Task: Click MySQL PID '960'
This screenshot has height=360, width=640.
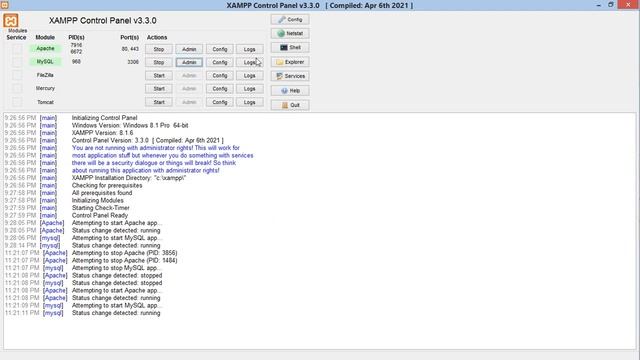Action: (76, 62)
